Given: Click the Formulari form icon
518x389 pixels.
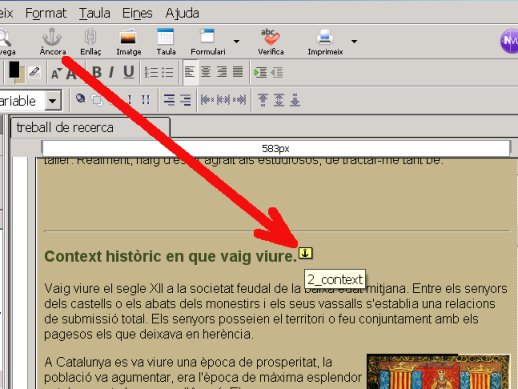Looking at the screenshot, I should (x=208, y=41).
